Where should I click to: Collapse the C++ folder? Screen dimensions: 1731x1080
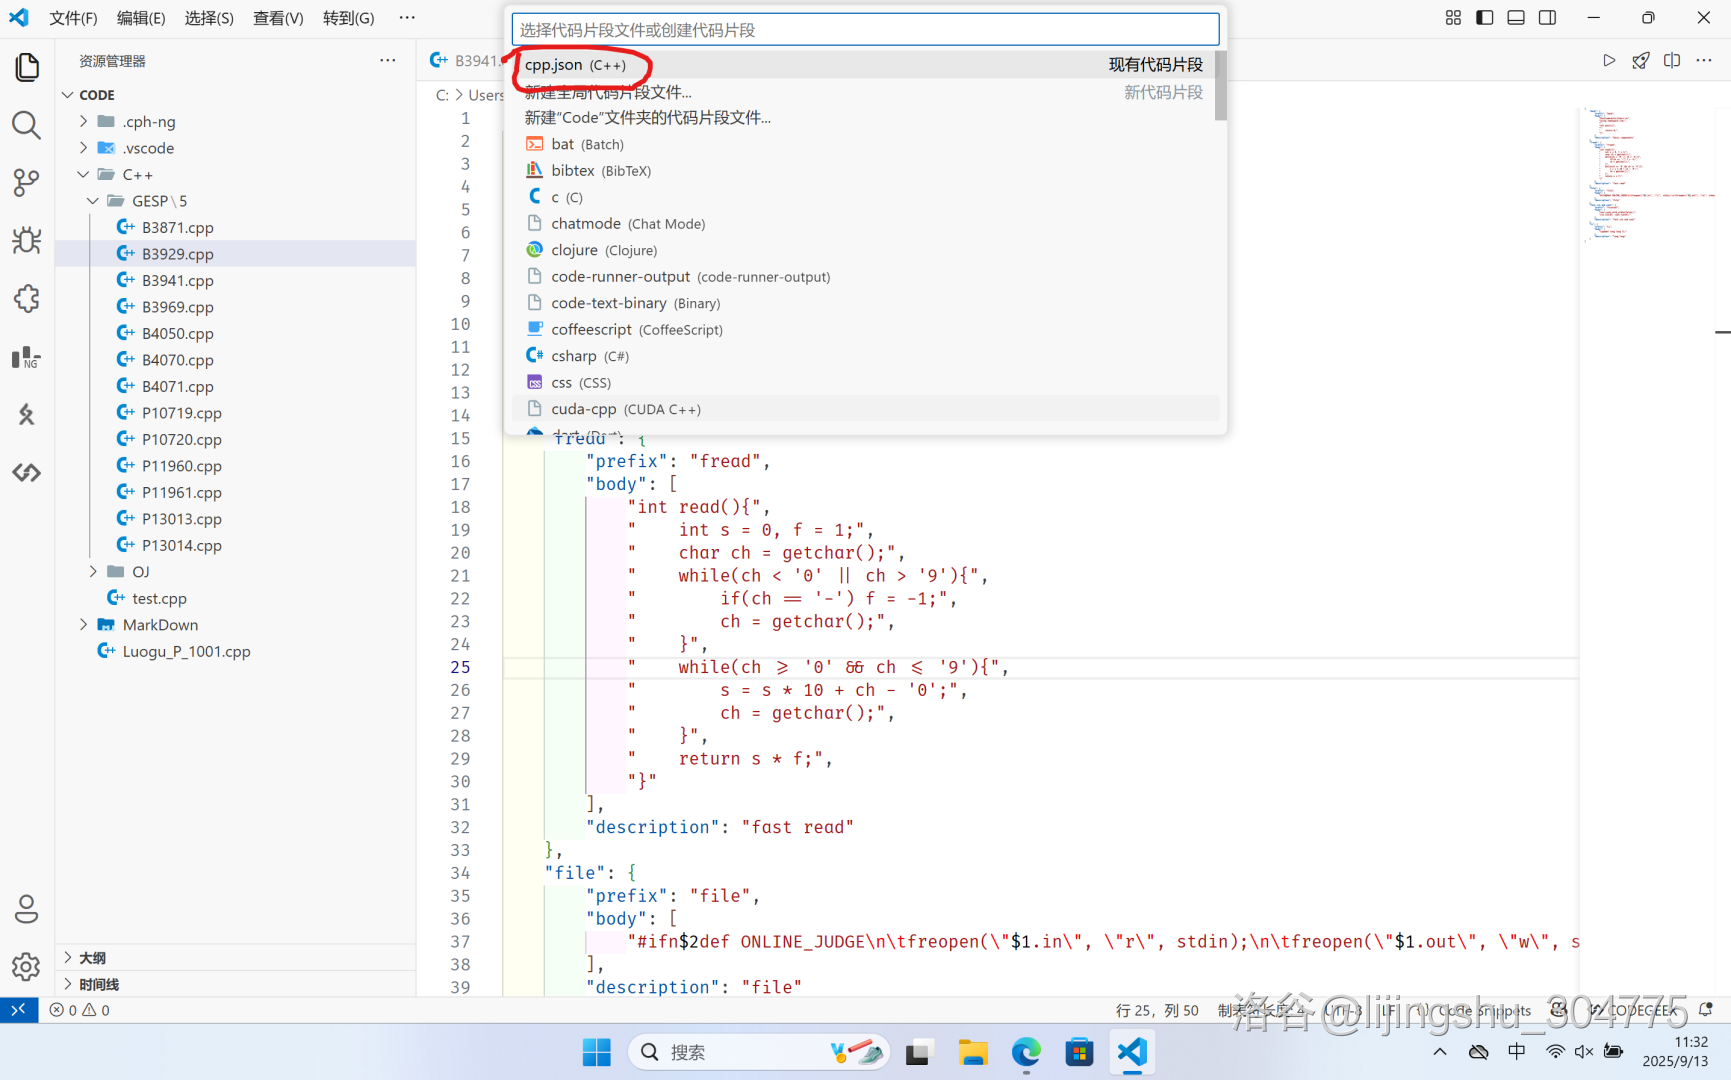point(235,174)
